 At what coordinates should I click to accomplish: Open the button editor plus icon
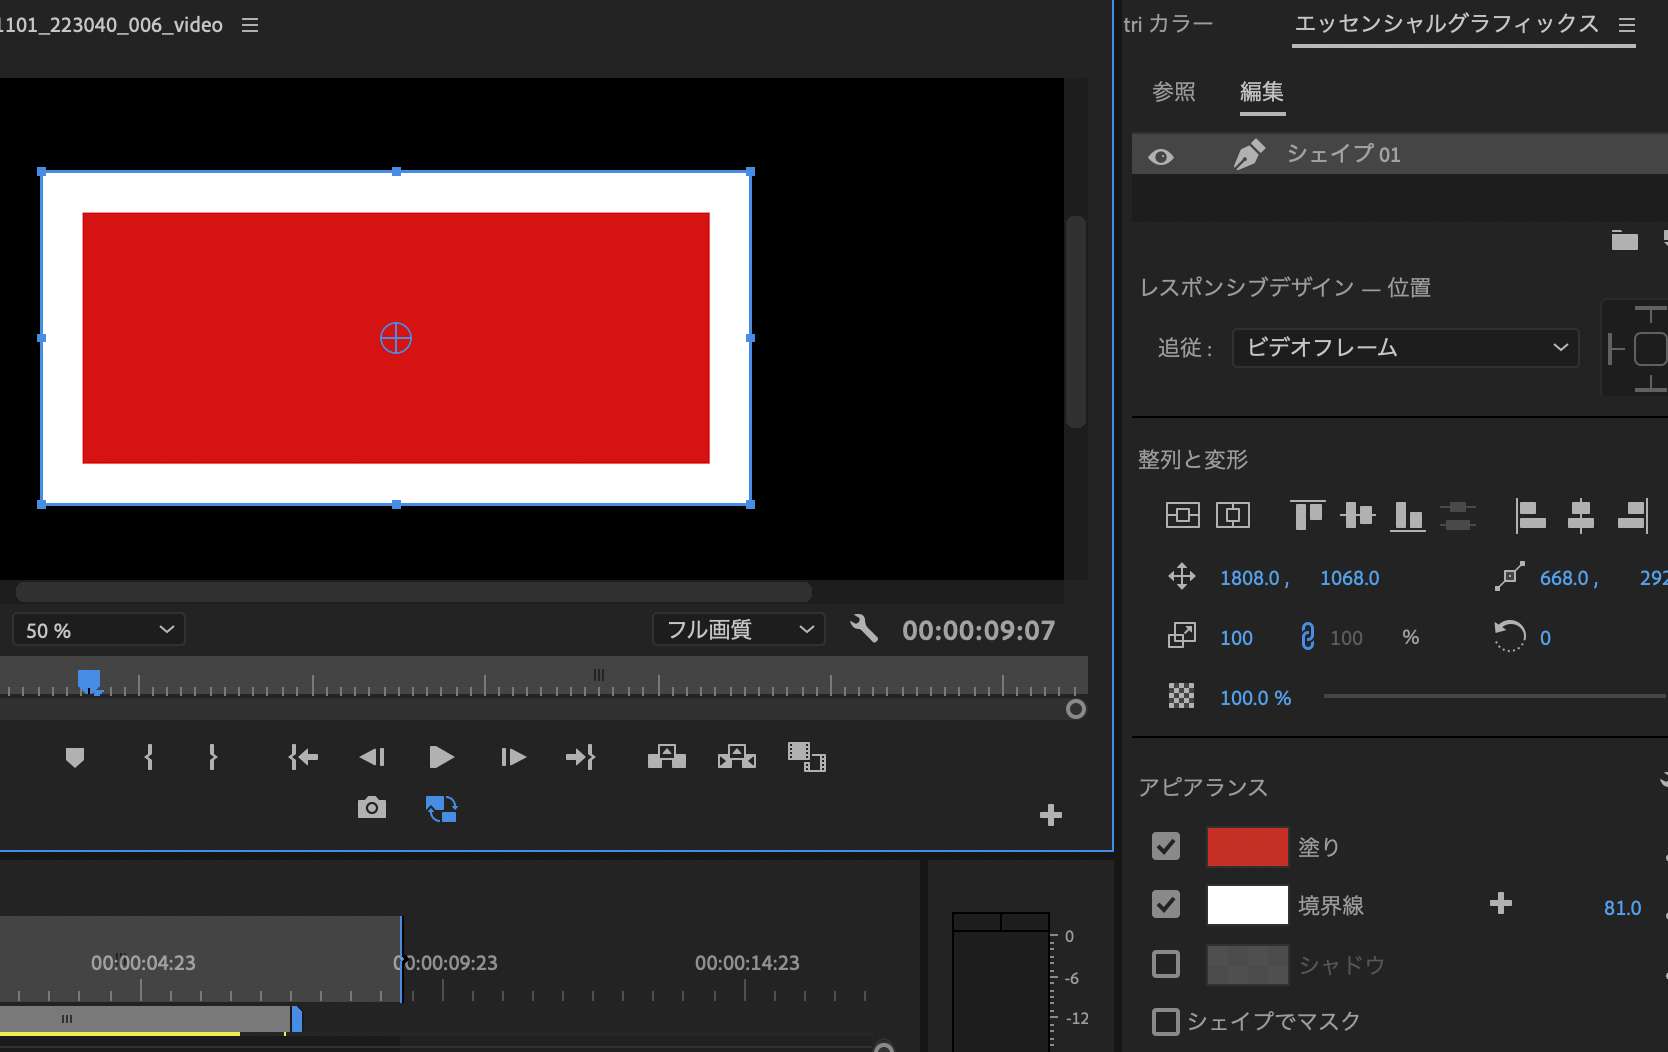(x=1051, y=815)
